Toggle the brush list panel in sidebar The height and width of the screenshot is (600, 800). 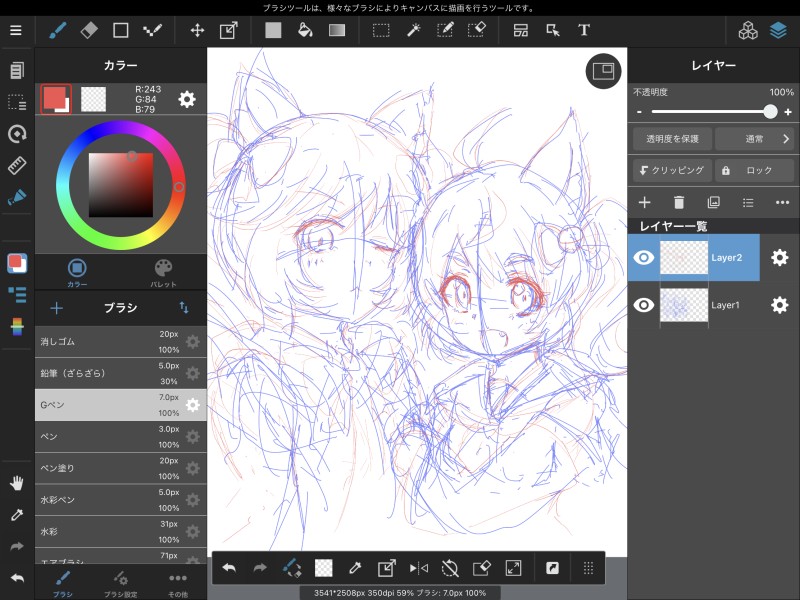[17, 294]
